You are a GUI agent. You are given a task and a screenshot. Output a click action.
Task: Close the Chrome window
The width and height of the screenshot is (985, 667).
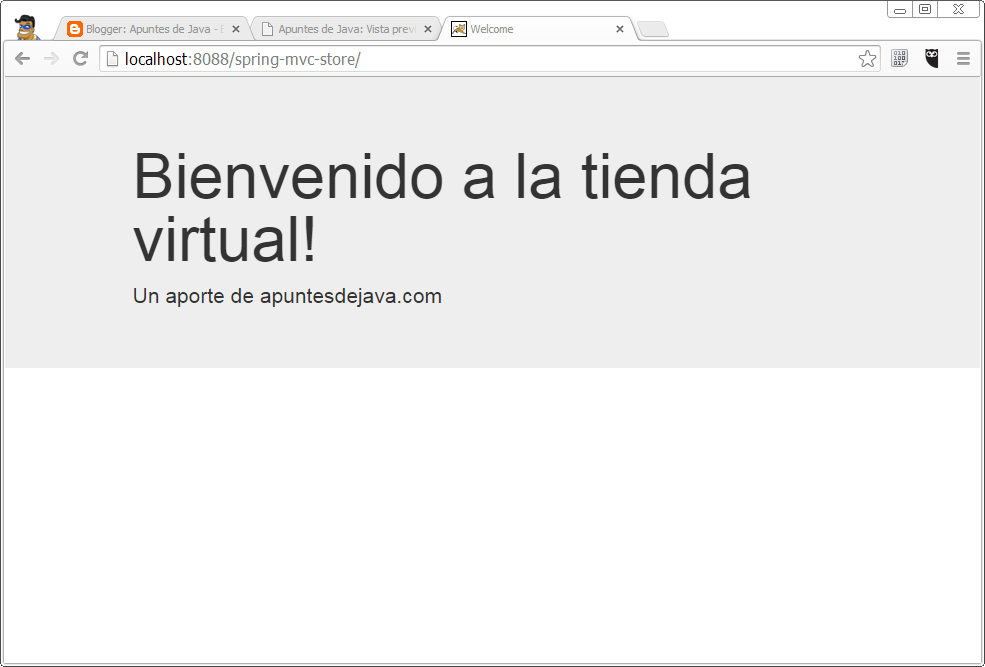click(x=959, y=9)
